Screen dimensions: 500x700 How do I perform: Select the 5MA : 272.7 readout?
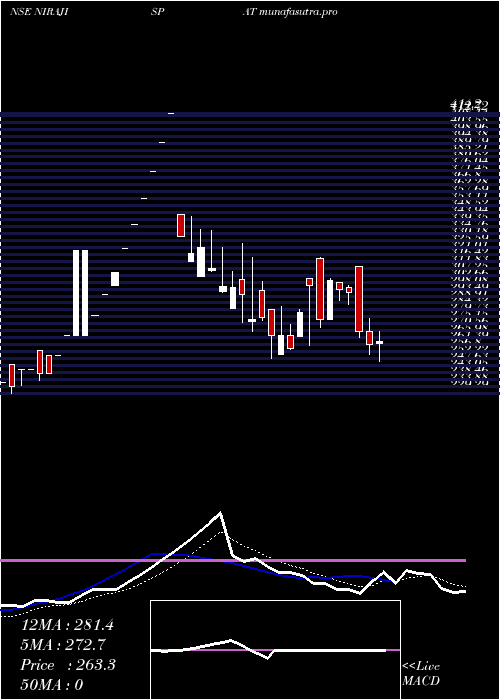point(62,645)
